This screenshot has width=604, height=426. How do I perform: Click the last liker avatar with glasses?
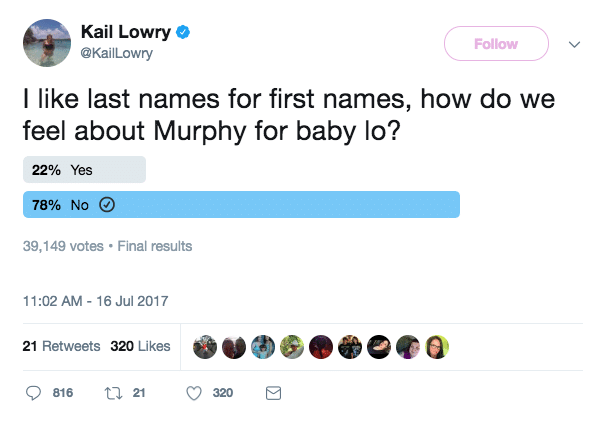click(437, 347)
